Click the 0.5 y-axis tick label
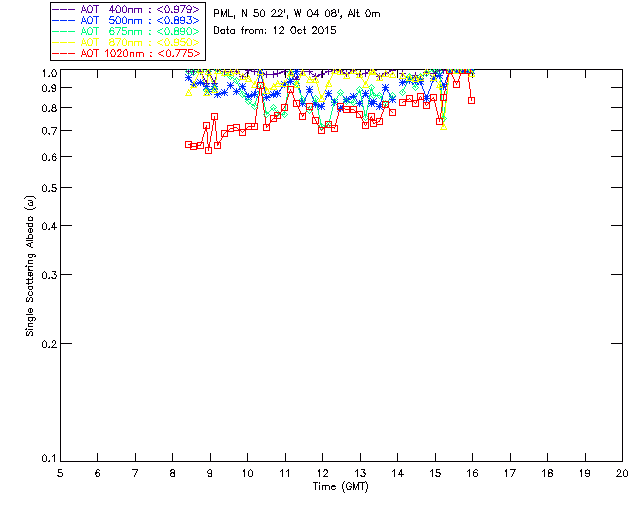Image resolution: width=640 pixels, height=512 pixels. pyautogui.click(x=49, y=188)
